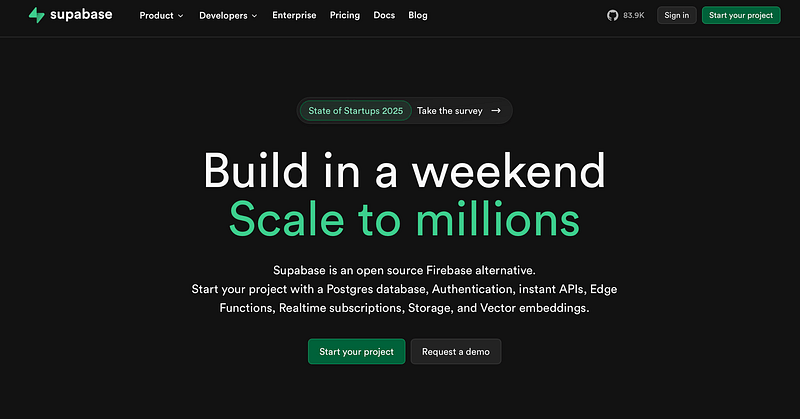This screenshot has width=800, height=419.
Task: Go to the Enterprise page
Action: coord(294,15)
